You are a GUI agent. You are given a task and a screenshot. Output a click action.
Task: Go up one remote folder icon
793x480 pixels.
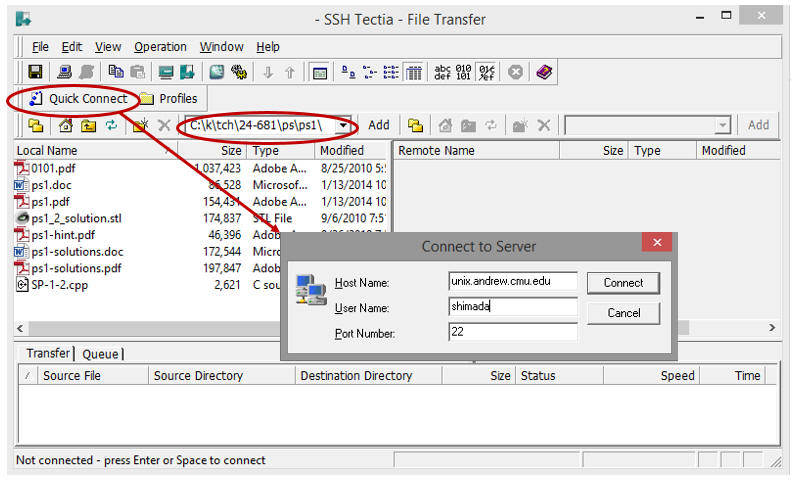point(468,125)
